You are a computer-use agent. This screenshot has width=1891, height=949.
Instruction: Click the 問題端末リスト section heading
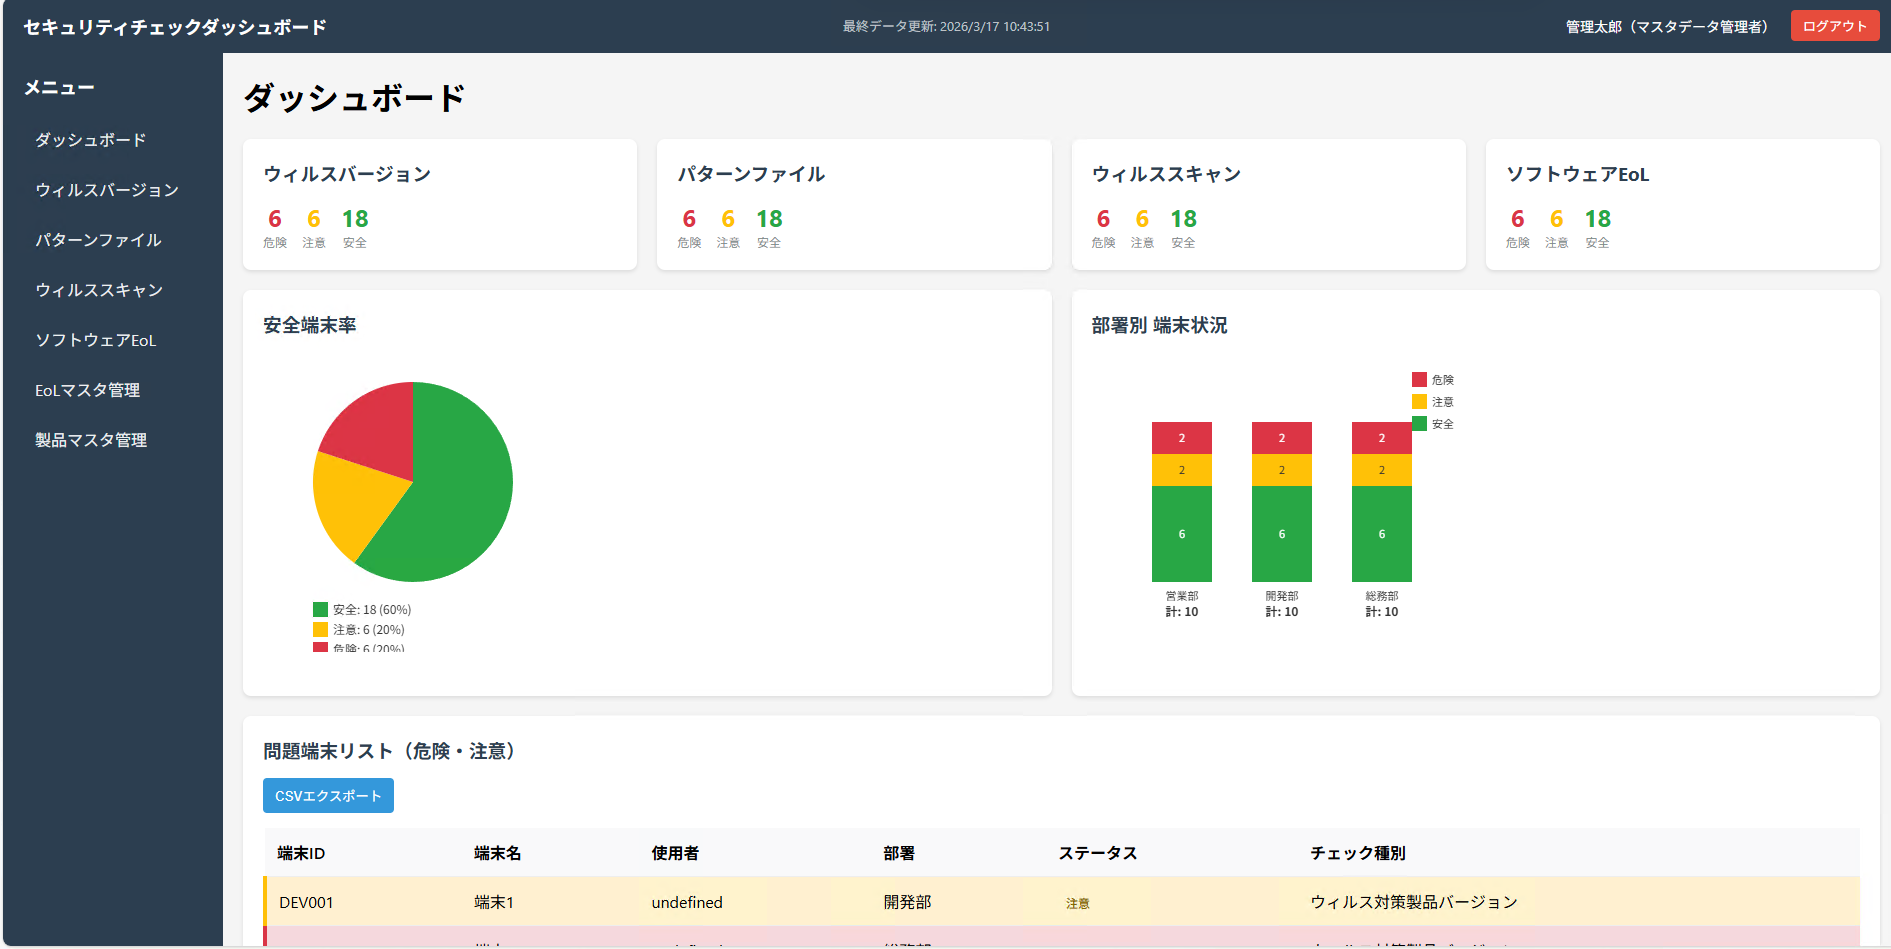tap(393, 751)
